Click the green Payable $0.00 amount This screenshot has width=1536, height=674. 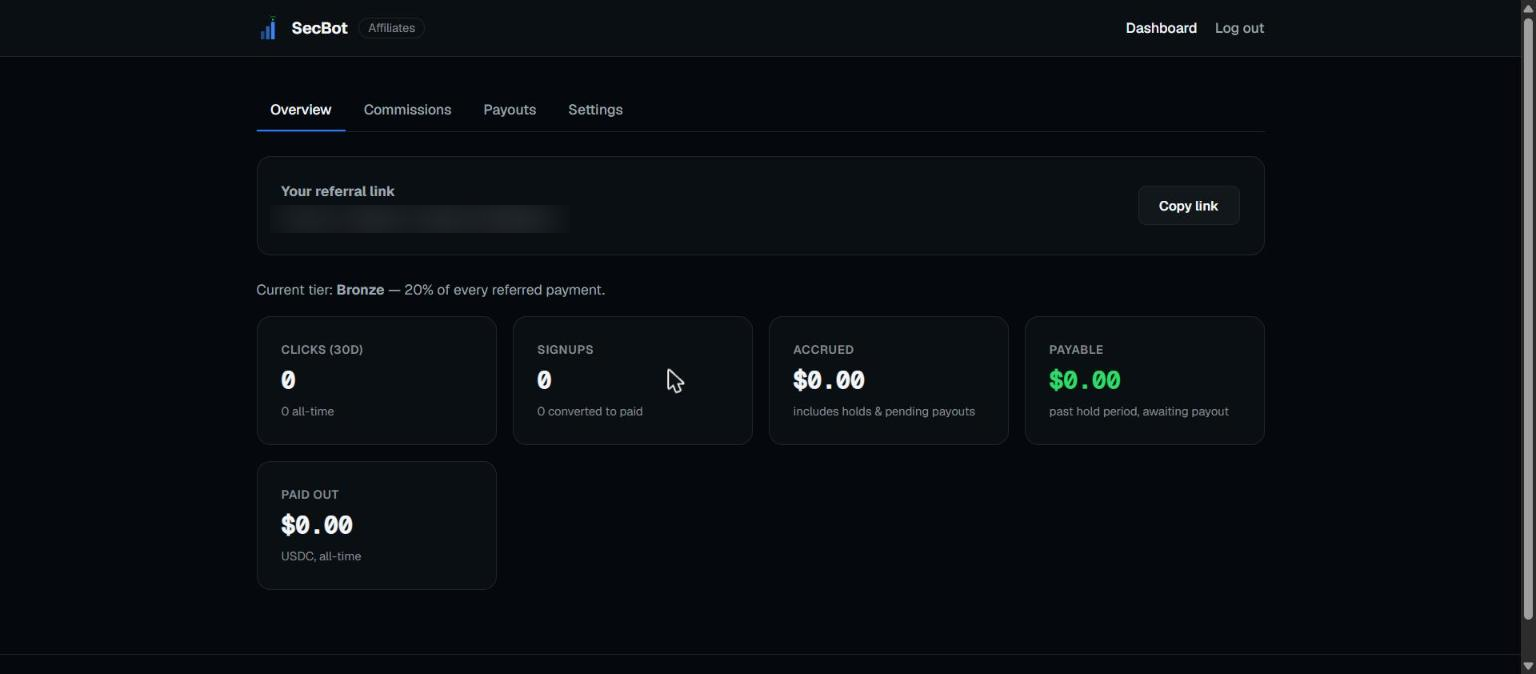[1085, 380]
